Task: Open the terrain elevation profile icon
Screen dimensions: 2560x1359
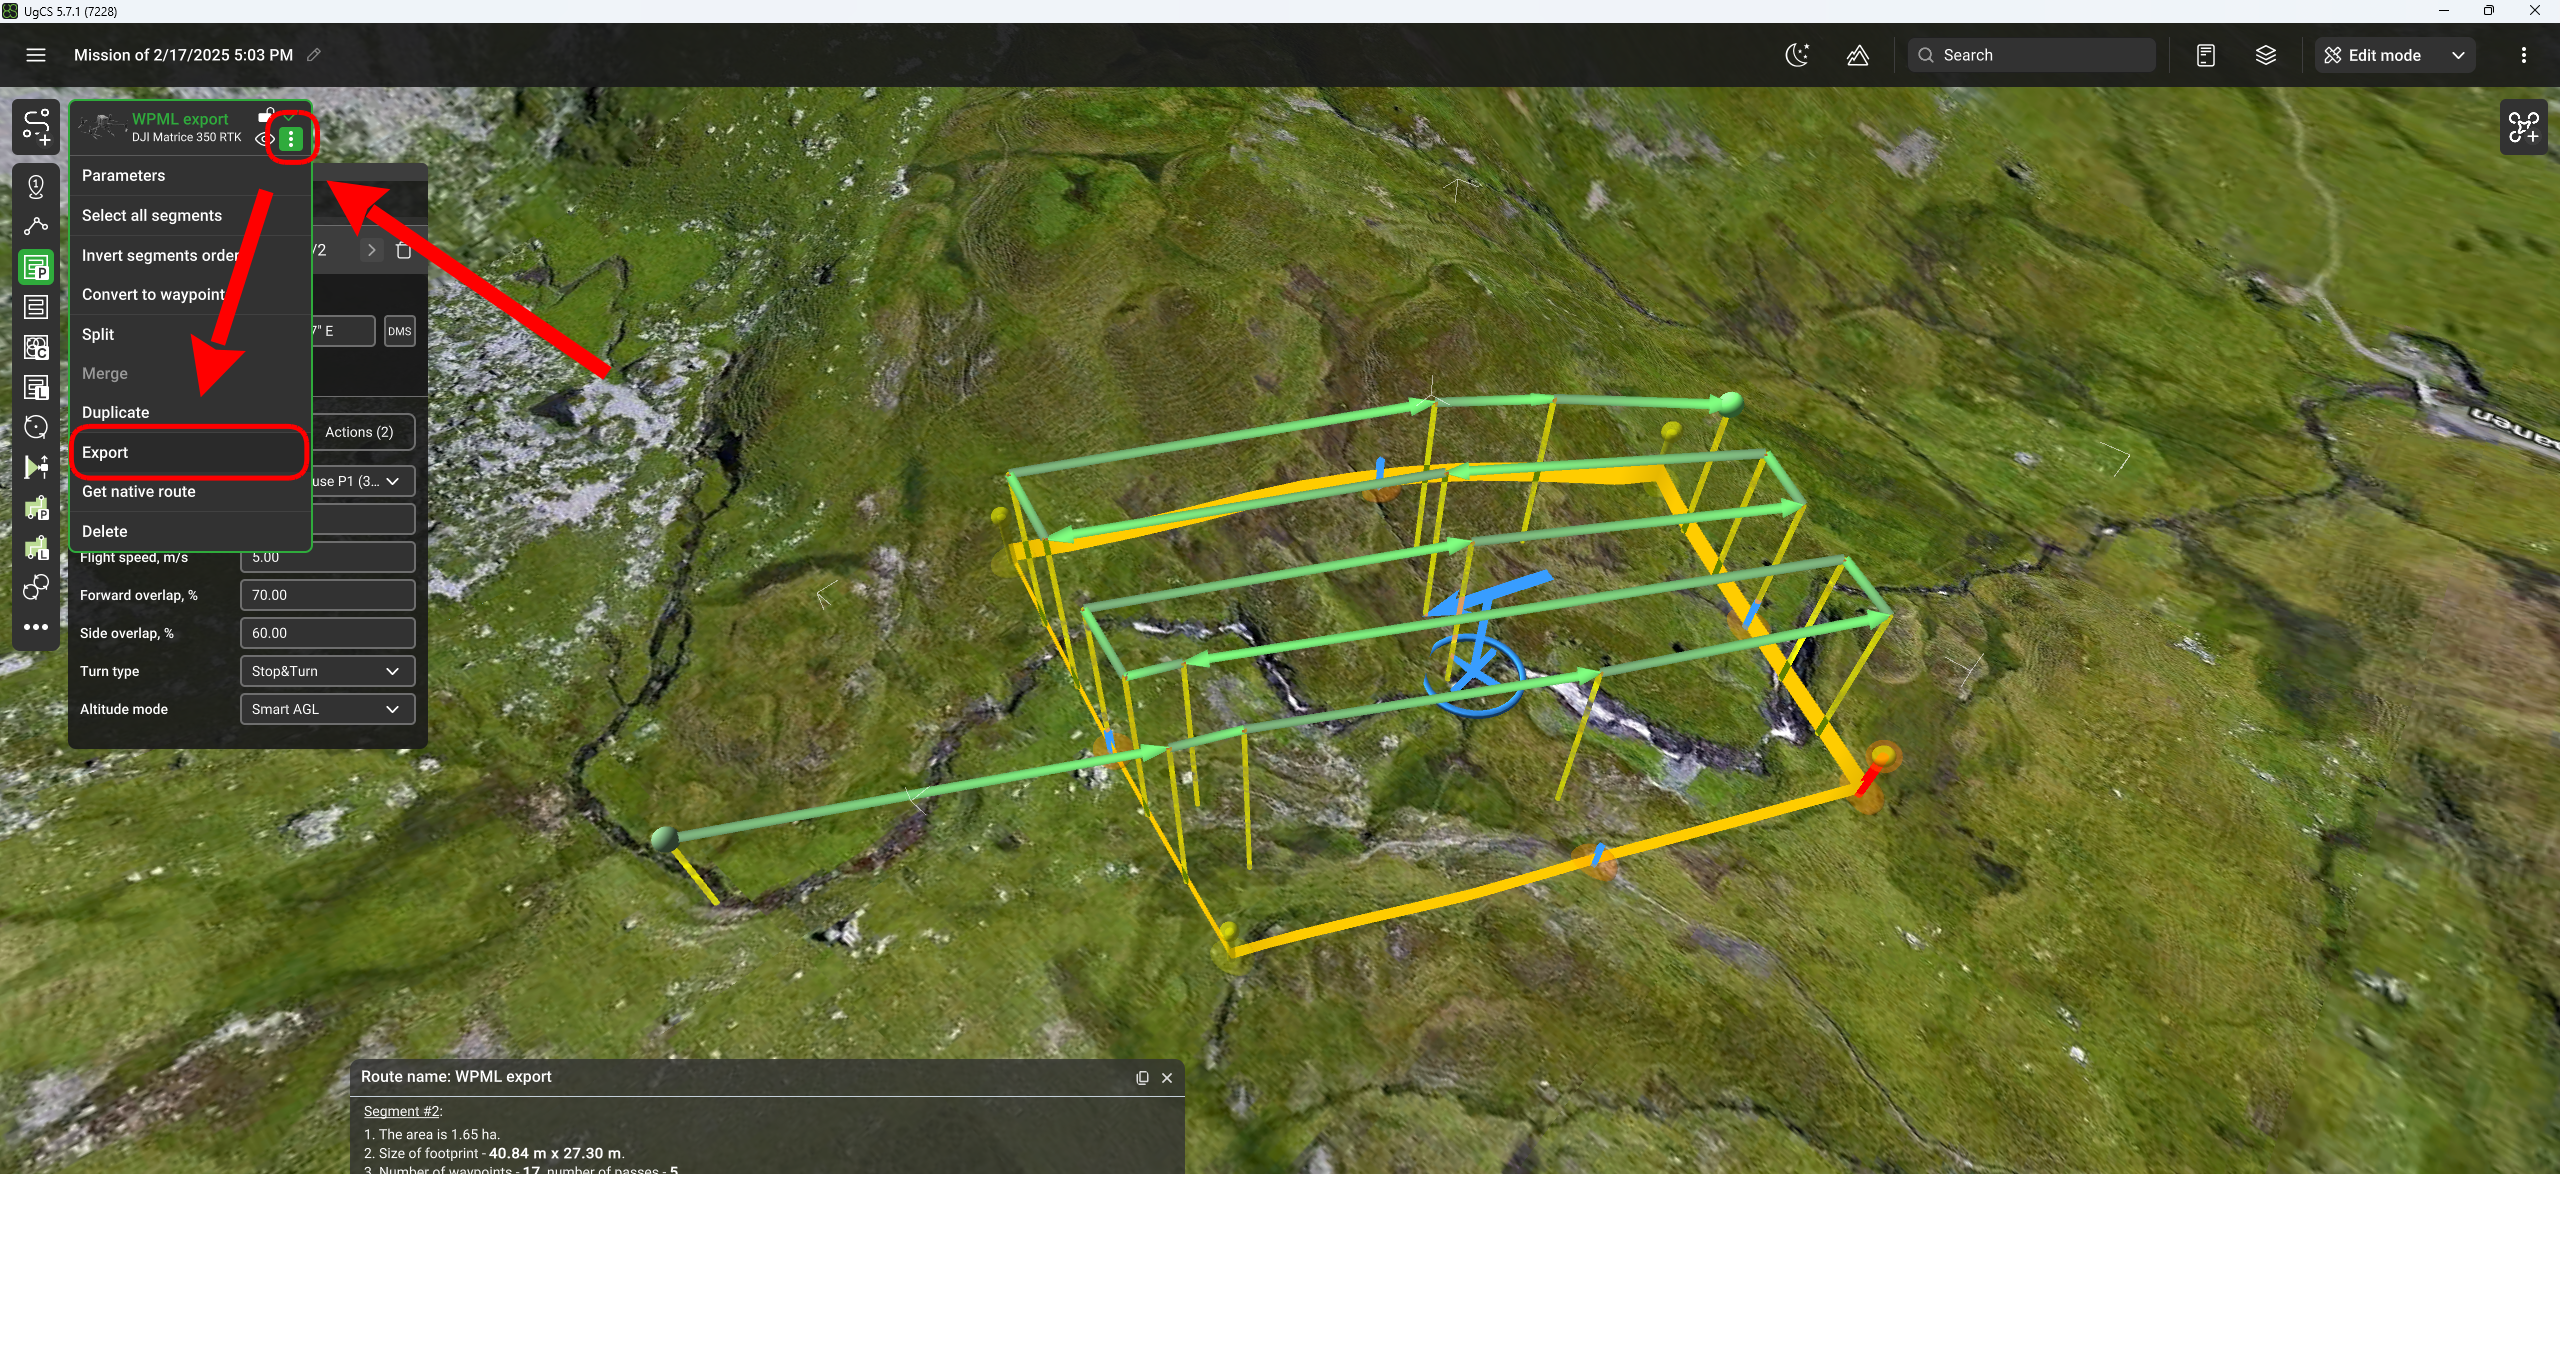Action: click(1857, 56)
